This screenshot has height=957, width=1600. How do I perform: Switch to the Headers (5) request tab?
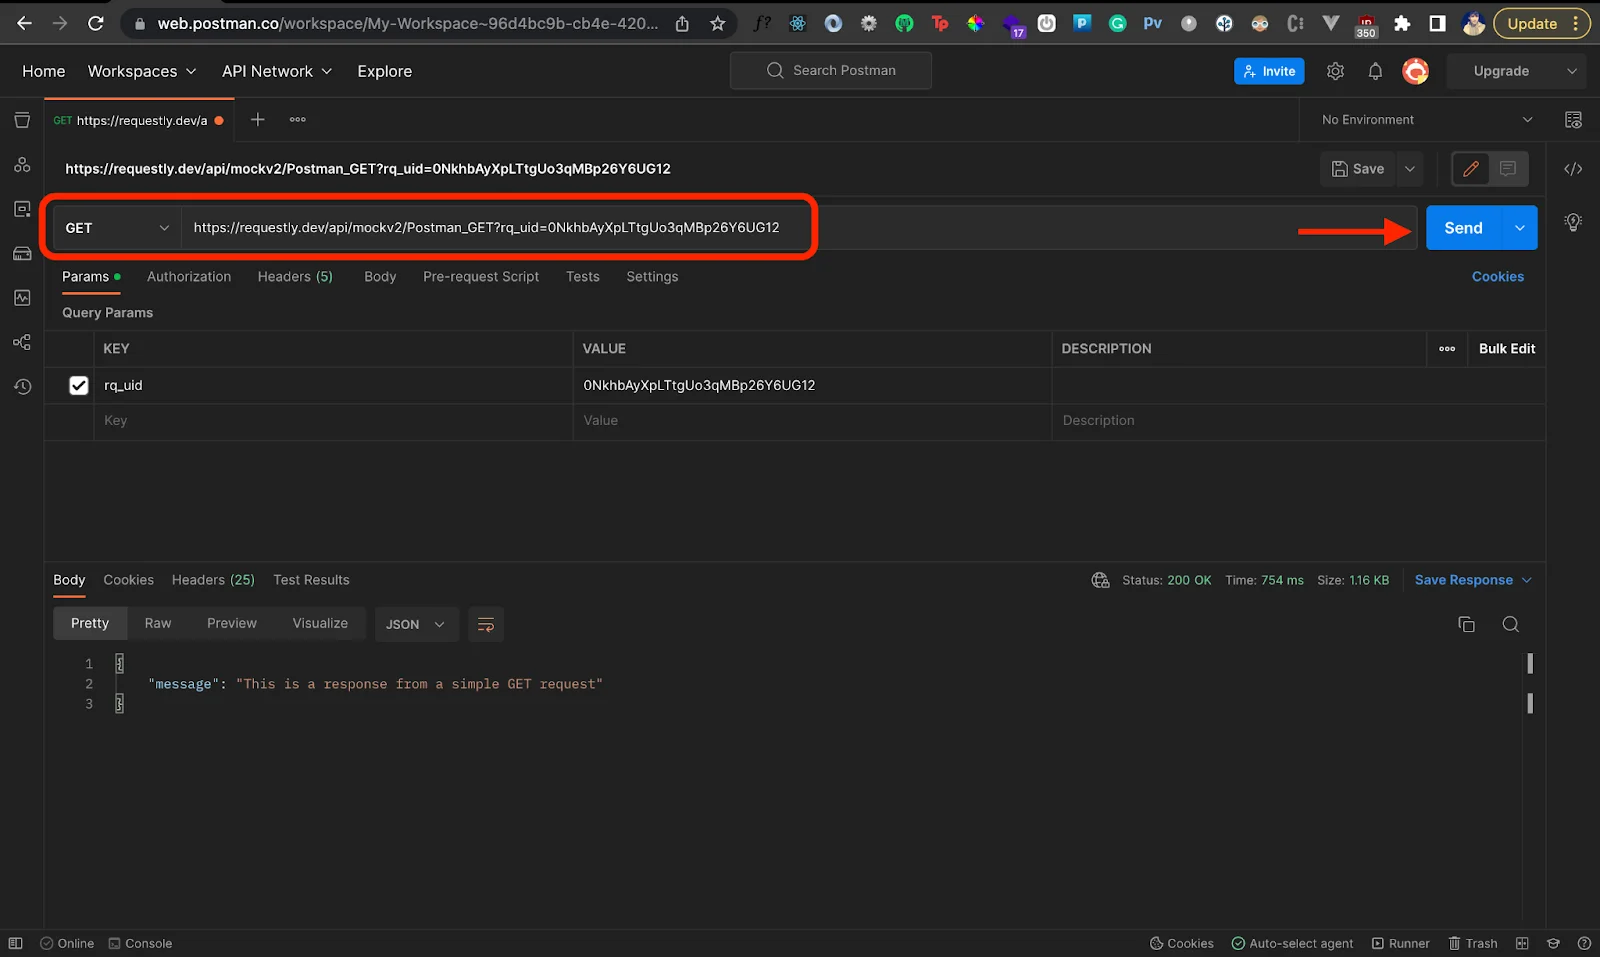click(295, 277)
